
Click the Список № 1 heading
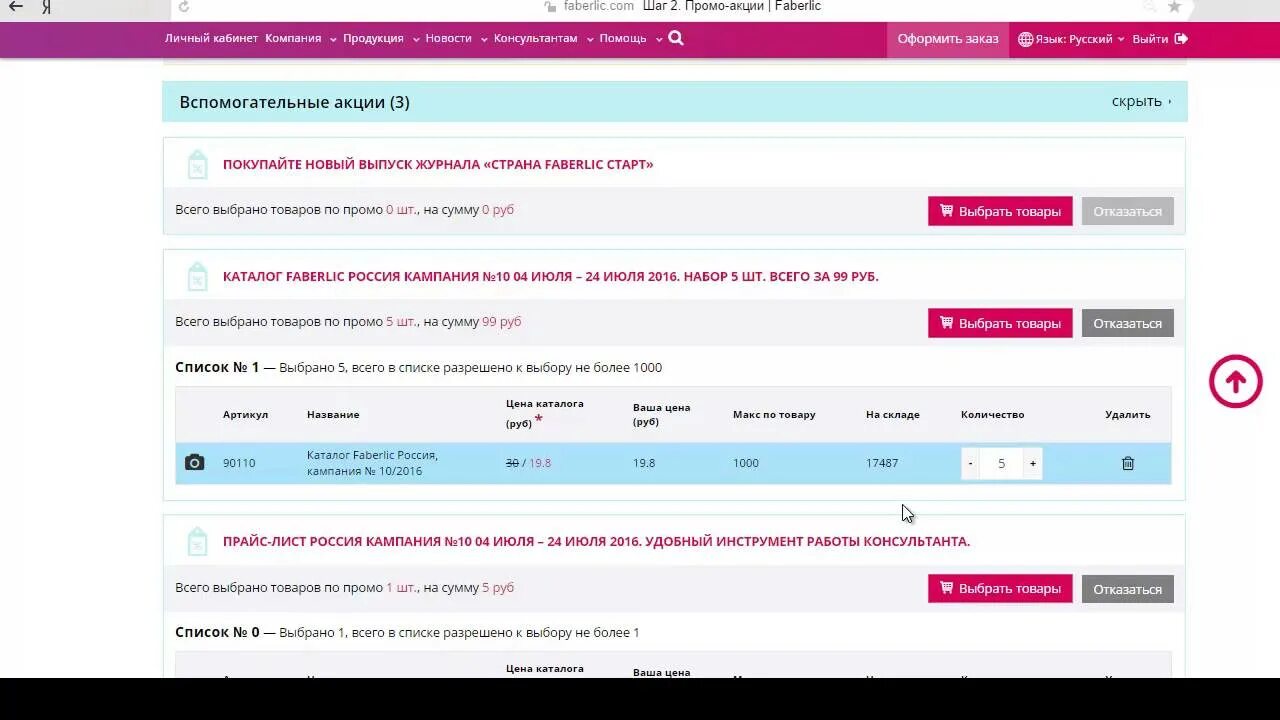pyautogui.click(x=217, y=367)
